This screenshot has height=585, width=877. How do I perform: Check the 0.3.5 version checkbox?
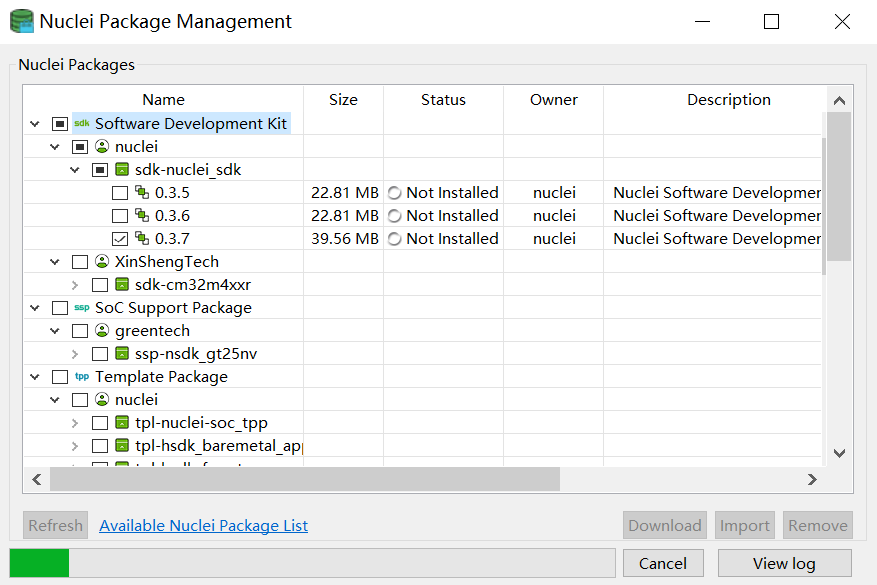click(120, 193)
